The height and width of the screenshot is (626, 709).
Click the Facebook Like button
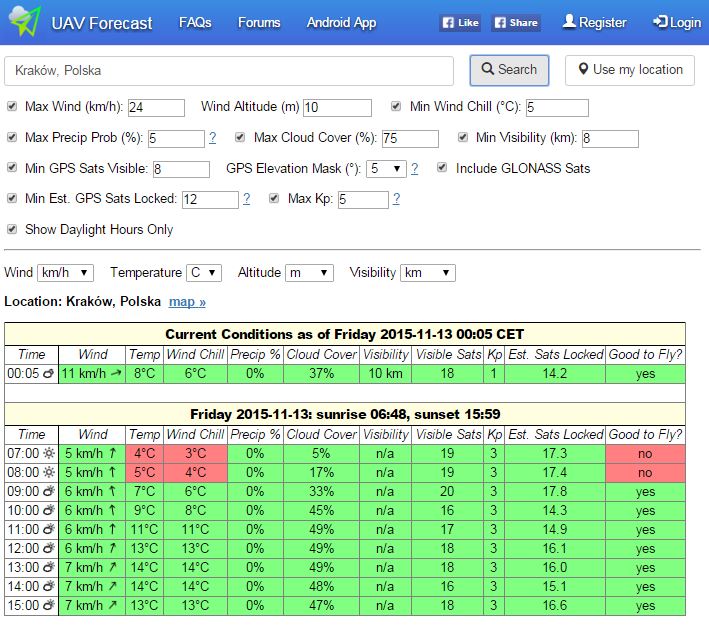click(x=460, y=23)
